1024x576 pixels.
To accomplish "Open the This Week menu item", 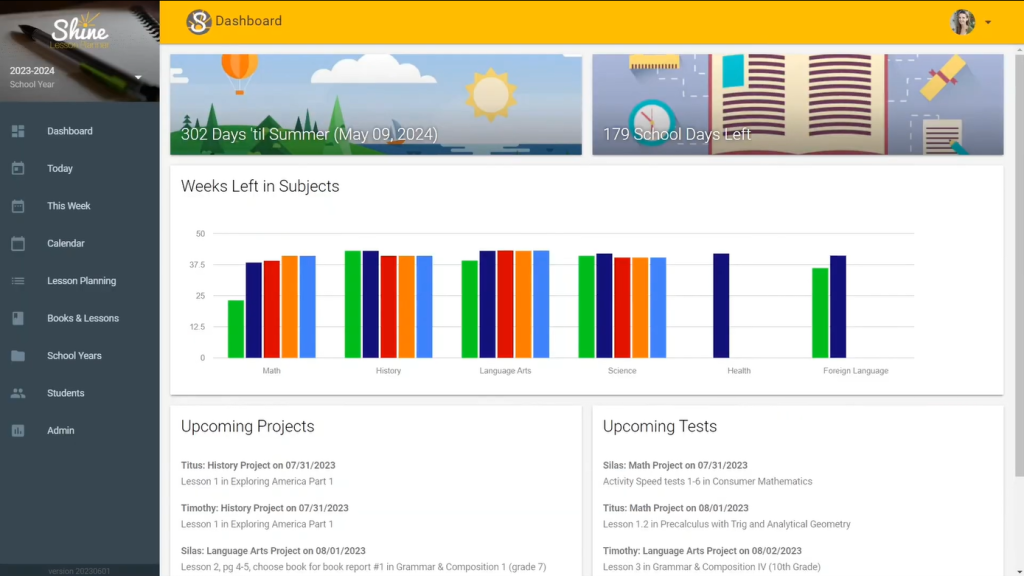I will pyautogui.click(x=68, y=206).
